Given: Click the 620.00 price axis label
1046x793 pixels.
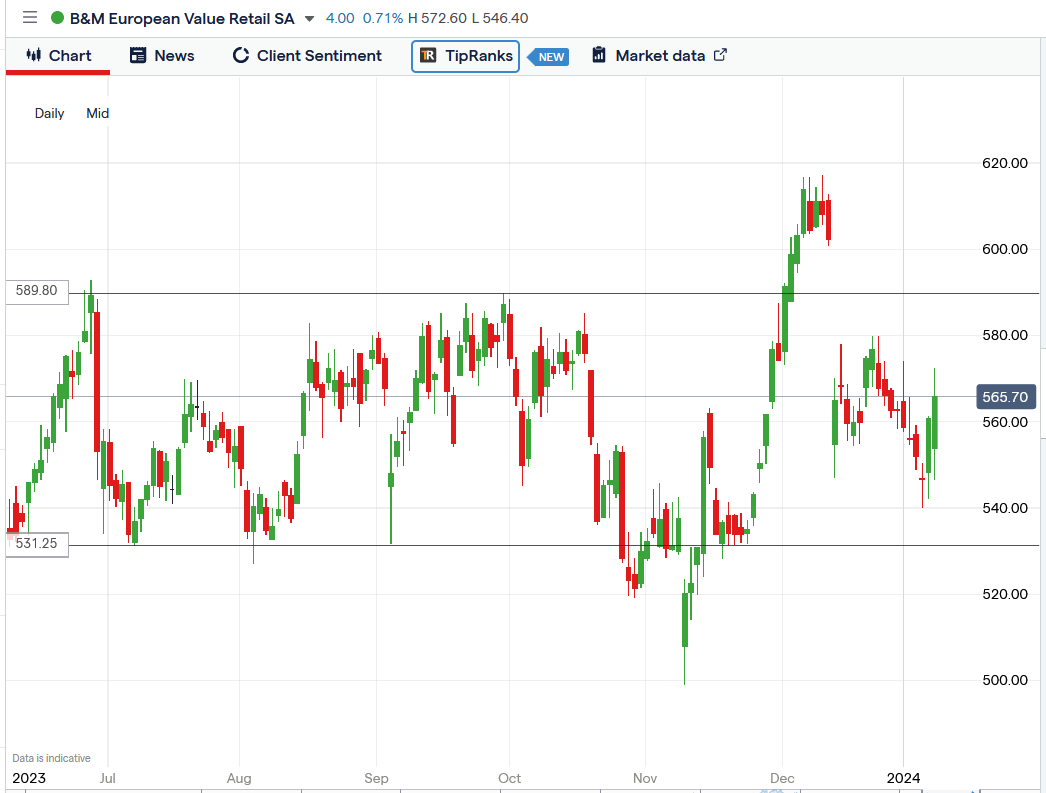Looking at the screenshot, I should [x=1005, y=163].
